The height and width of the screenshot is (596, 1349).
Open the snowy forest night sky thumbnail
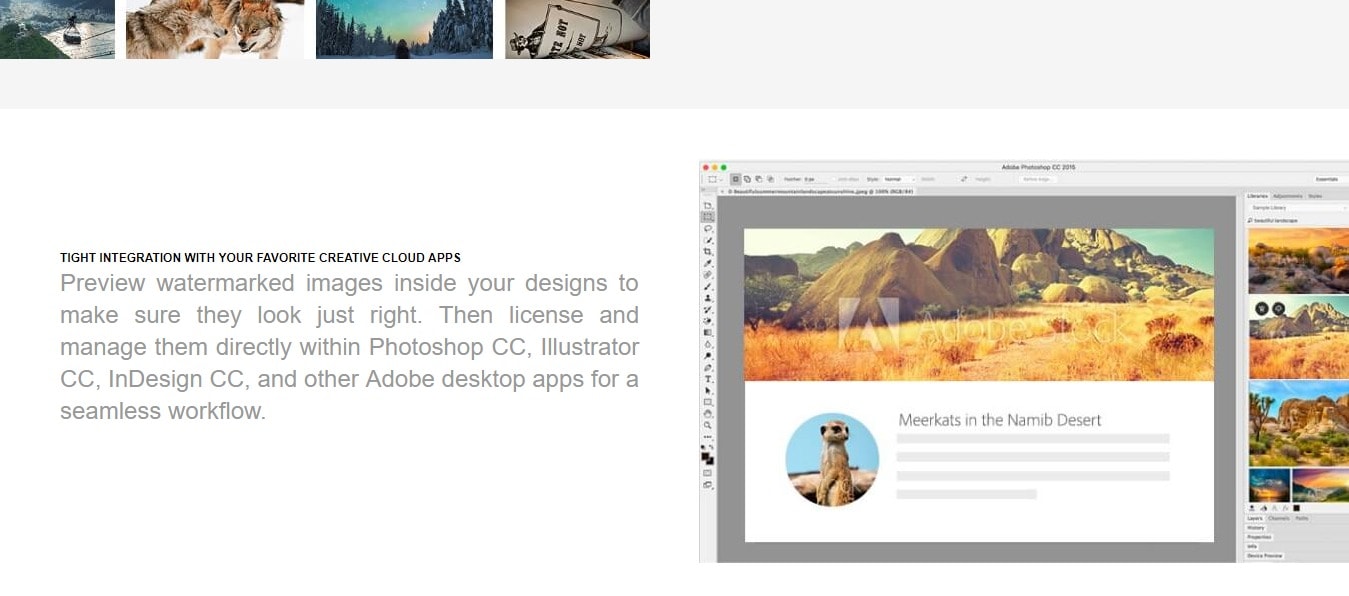404,29
